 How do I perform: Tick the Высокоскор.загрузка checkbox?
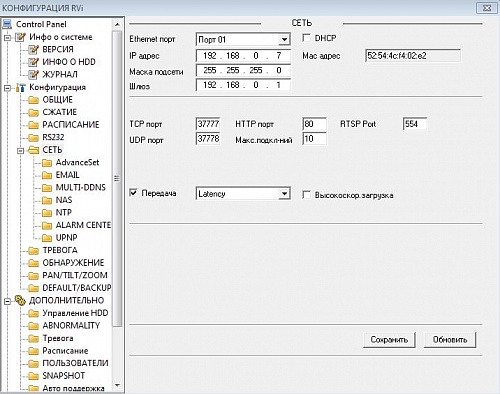[306, 195]
